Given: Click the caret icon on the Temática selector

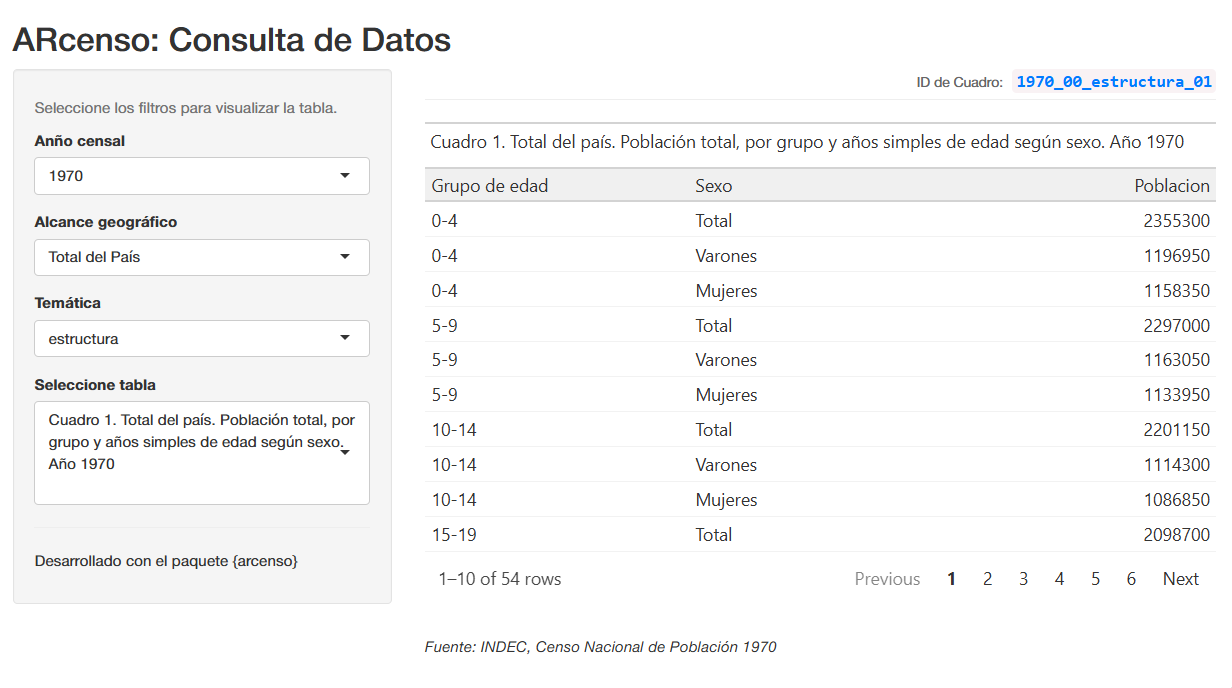Looking at the screenshot, I should [x=346, y=338].
